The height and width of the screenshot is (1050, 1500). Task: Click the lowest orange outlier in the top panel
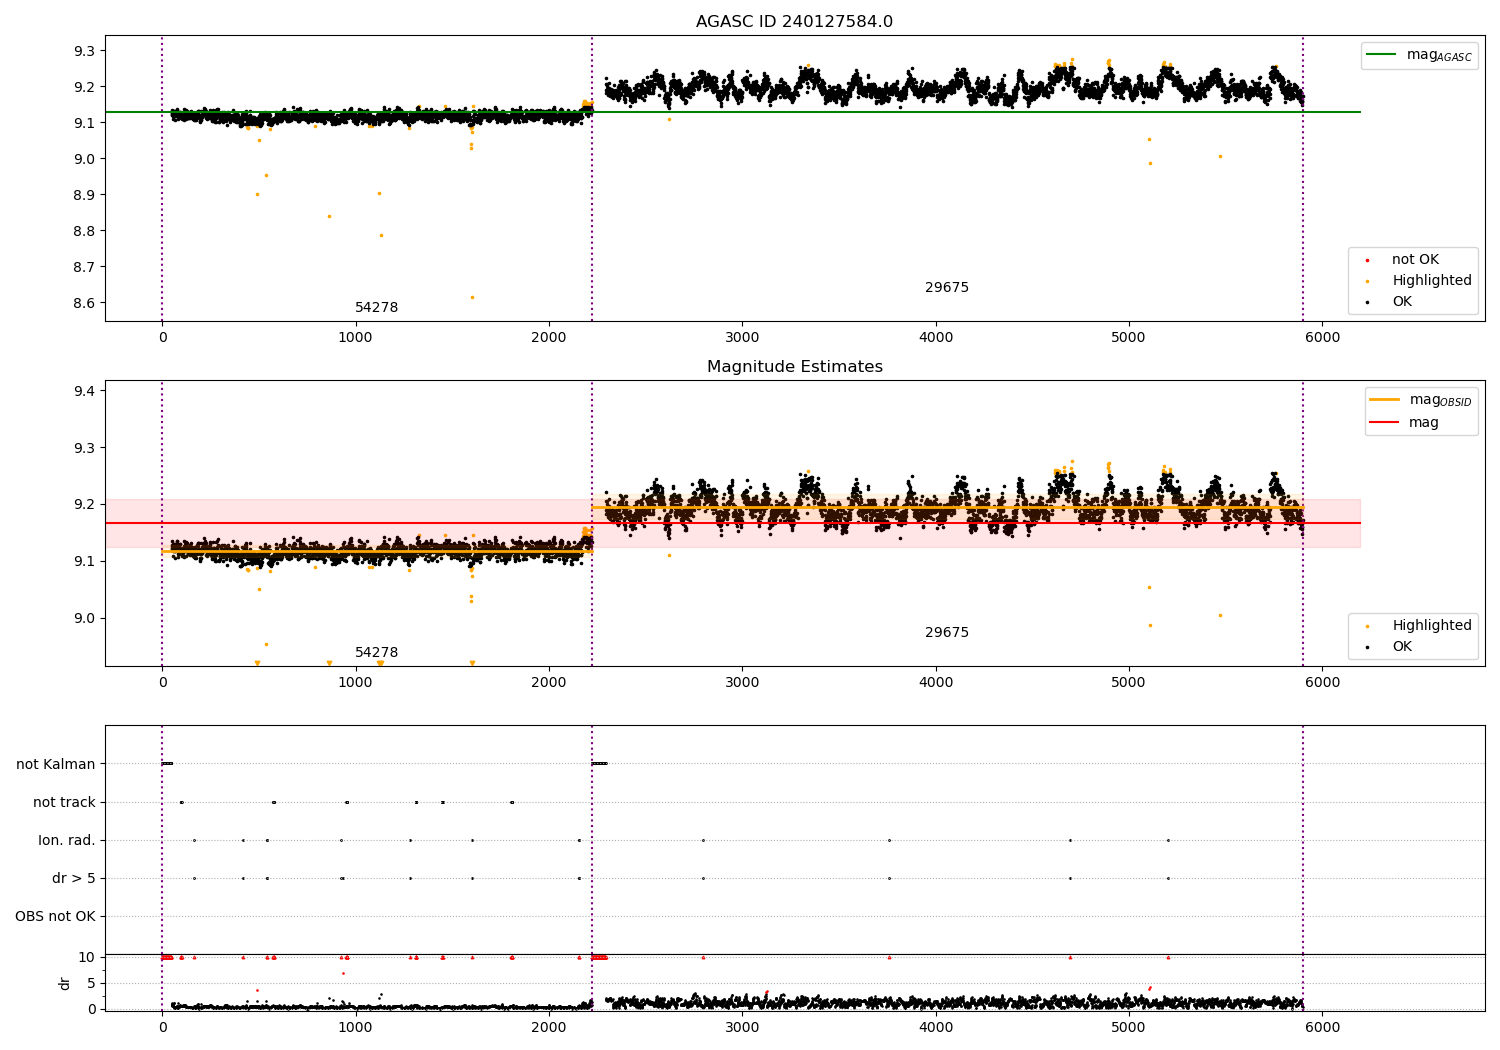pos(472,297)
